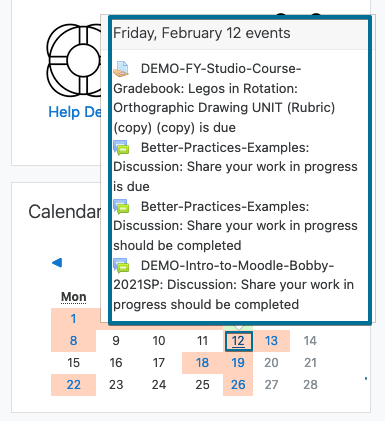This screenshot has width=385, height=421.
Task: Select February 12 on the calendar
Action: (238, 341)
